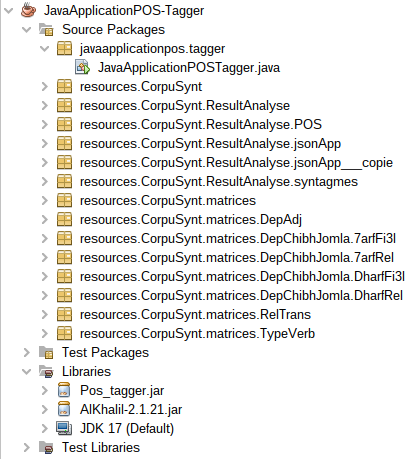The height and width of the screenshot is (459, 415).
Task: Collapse the Source Packages node
Action: [x=26, y=29]
